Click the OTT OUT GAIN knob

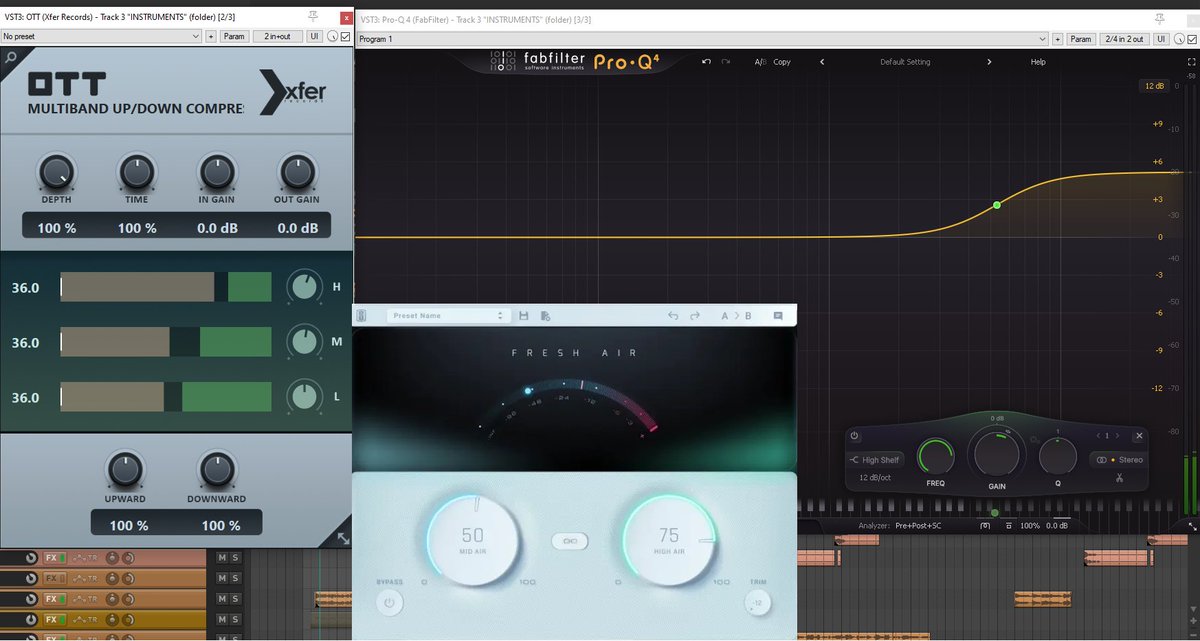tap(297, 174)
